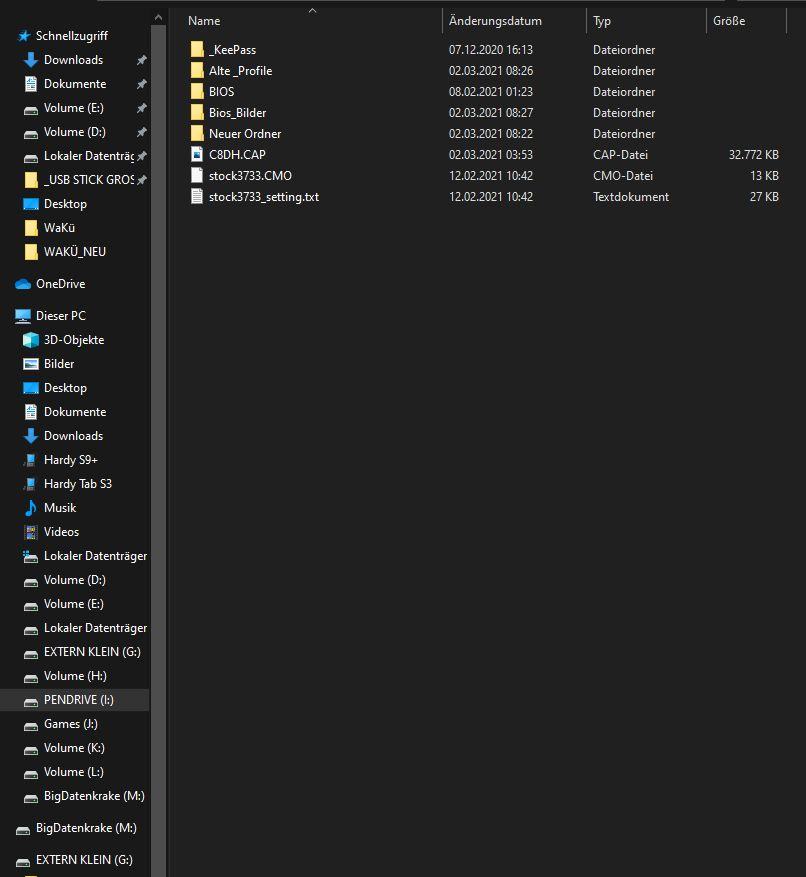Click the pinned Dokumente document icon
This screenshot has height=877, width=806.
[31, 84]
